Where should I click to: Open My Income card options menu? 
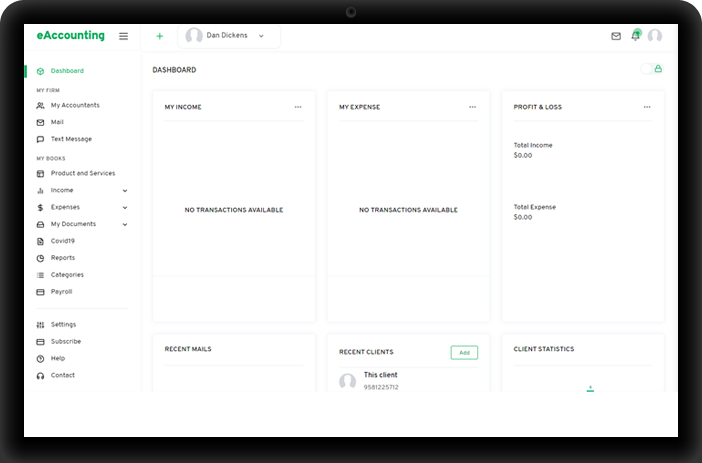[298, 107]
